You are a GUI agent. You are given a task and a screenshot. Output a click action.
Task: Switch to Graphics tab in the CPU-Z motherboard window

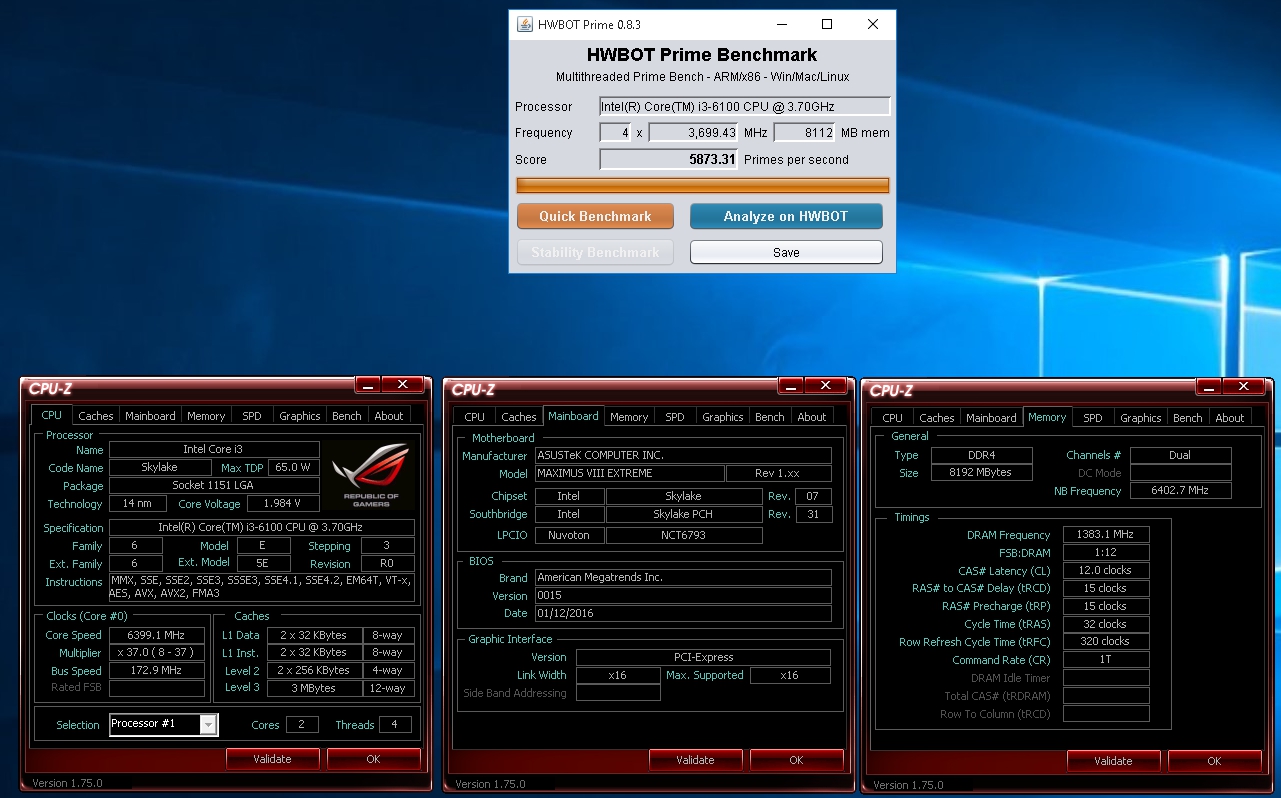723,417
